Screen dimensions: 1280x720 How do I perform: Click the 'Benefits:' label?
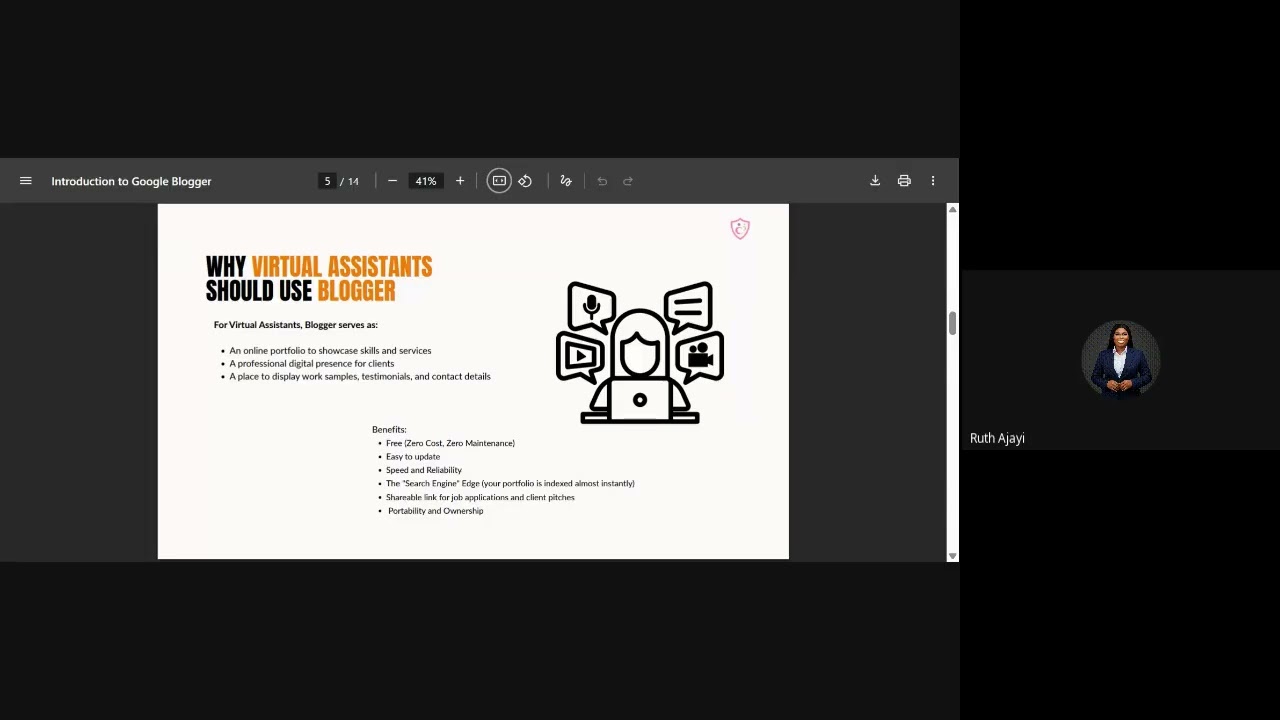(x=389, y=429)
